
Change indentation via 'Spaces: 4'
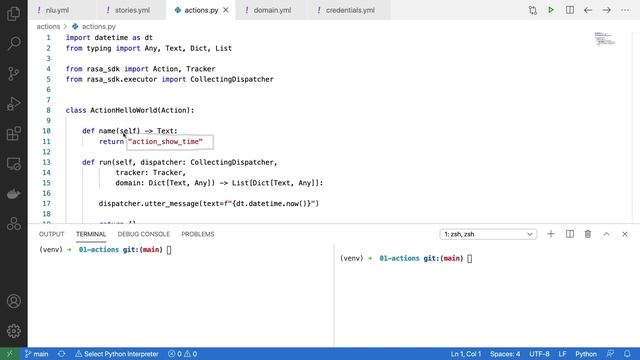tap(505, 354)
